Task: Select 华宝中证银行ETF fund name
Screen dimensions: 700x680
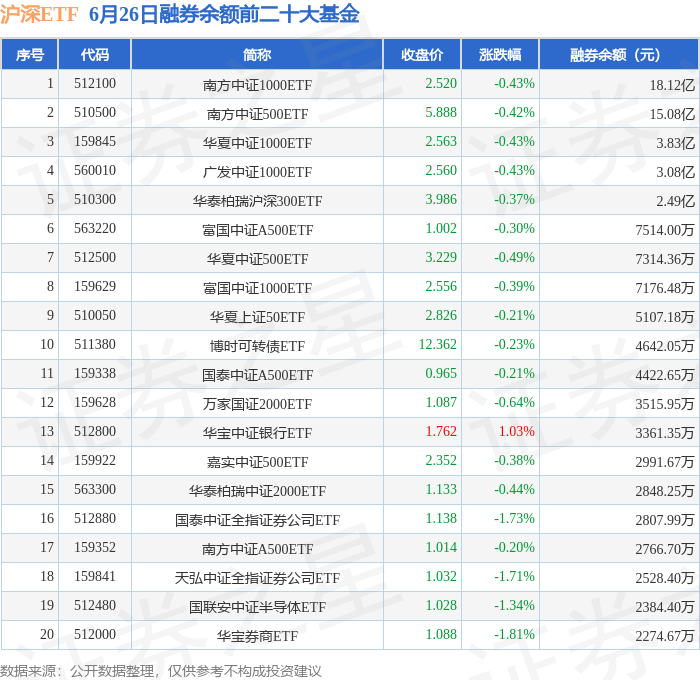Action: [257, 433]
